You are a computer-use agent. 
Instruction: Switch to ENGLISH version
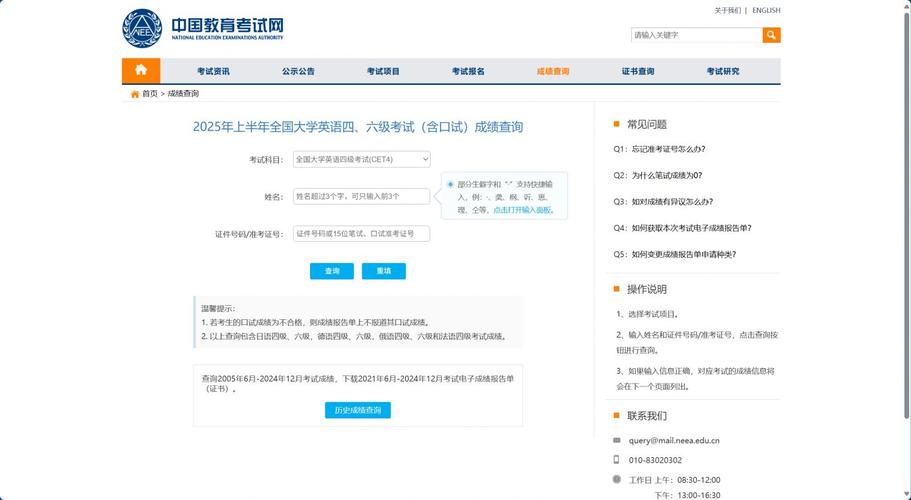pos(766,10)
